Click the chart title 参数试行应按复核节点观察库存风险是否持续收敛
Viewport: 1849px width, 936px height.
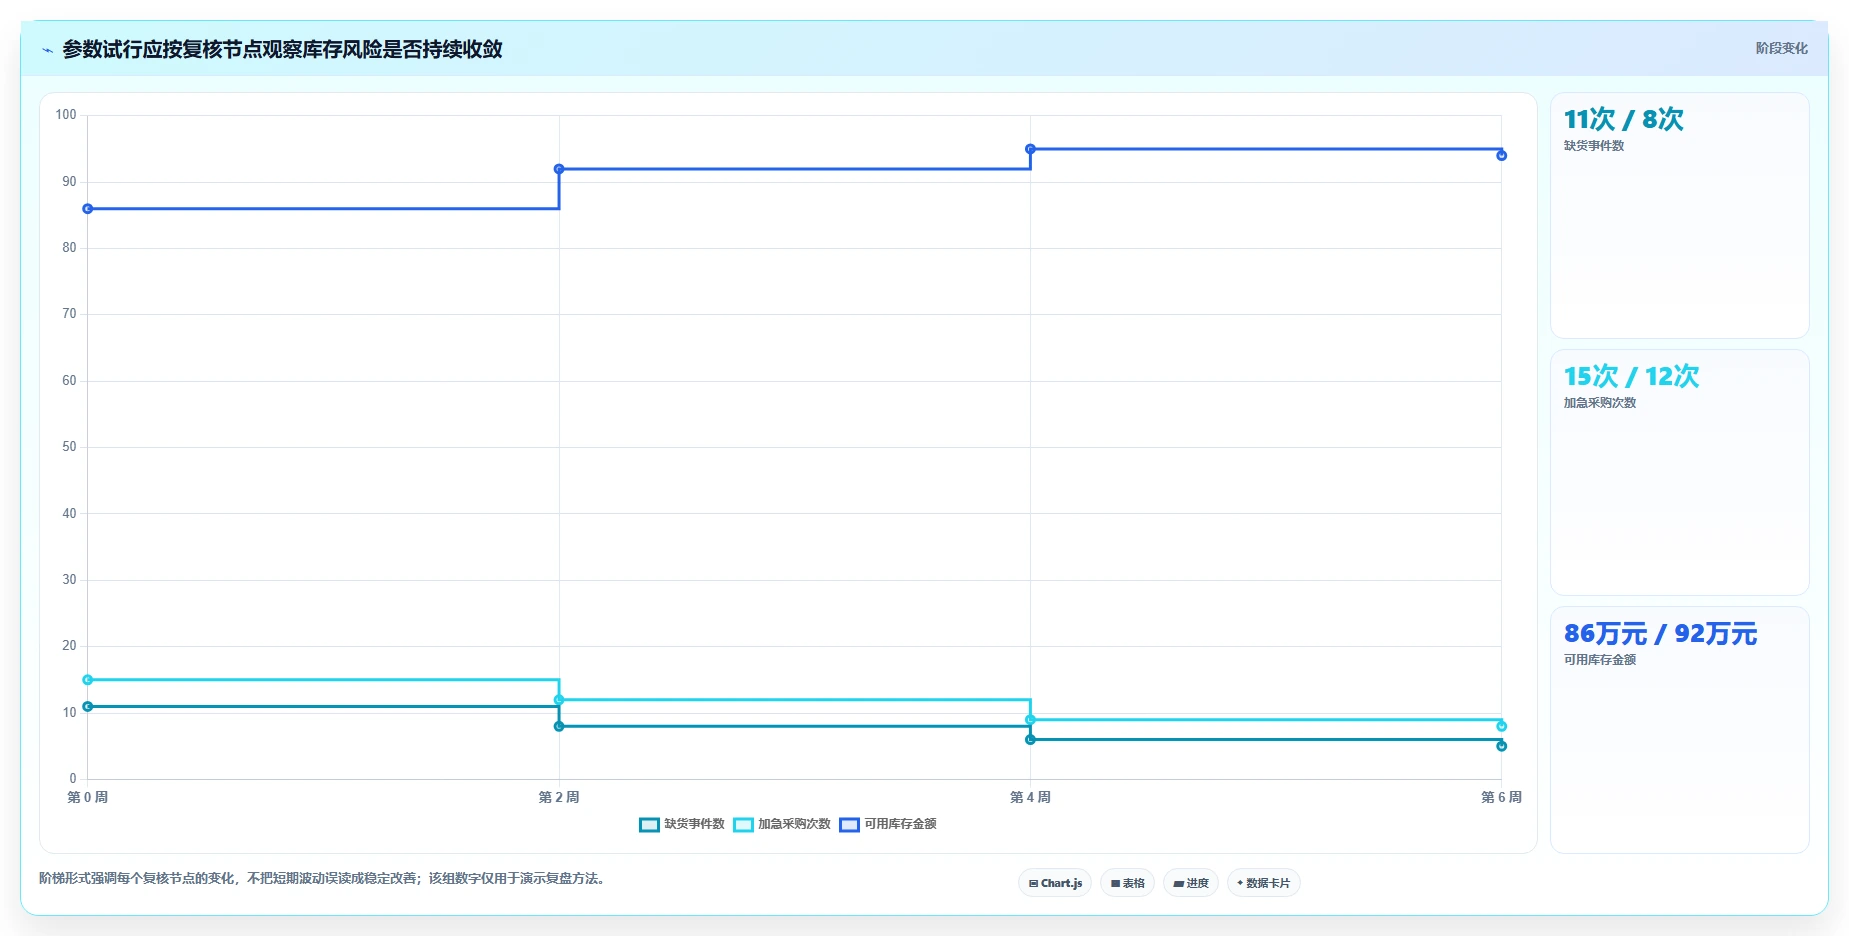tap(282, 49)
